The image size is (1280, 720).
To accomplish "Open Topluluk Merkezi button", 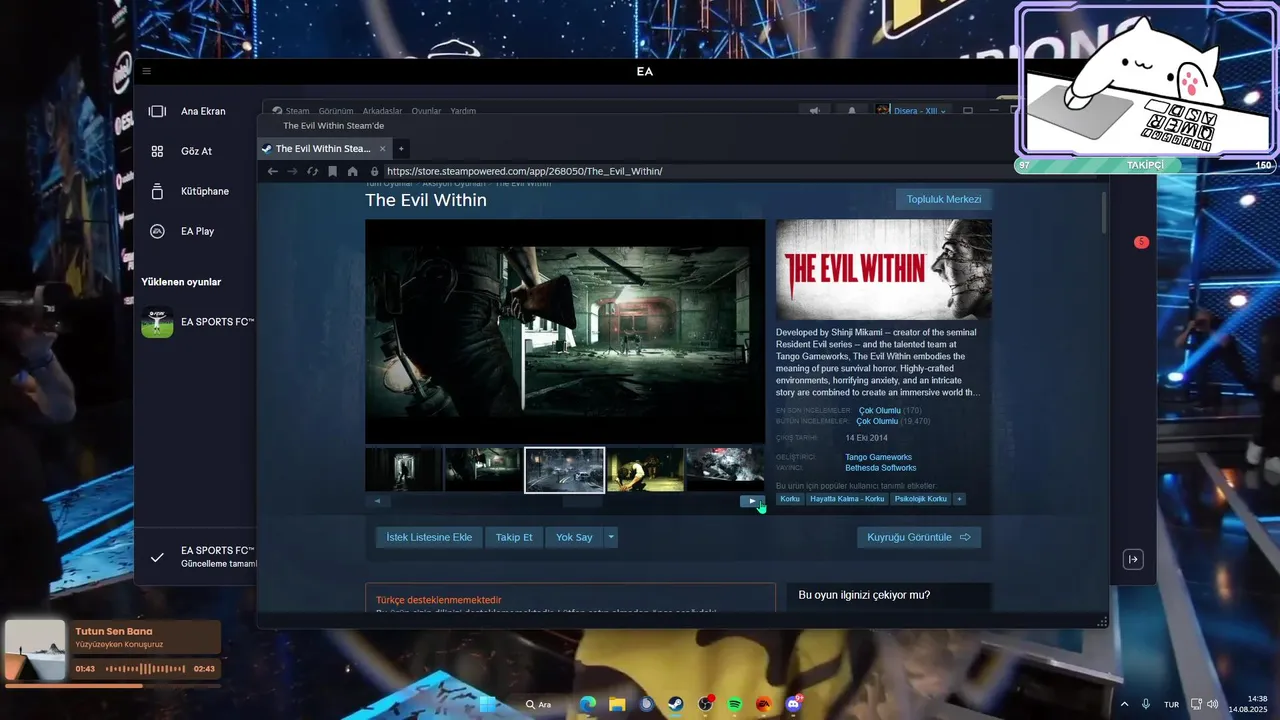I will pyautogui.click(x=943, y=199).
